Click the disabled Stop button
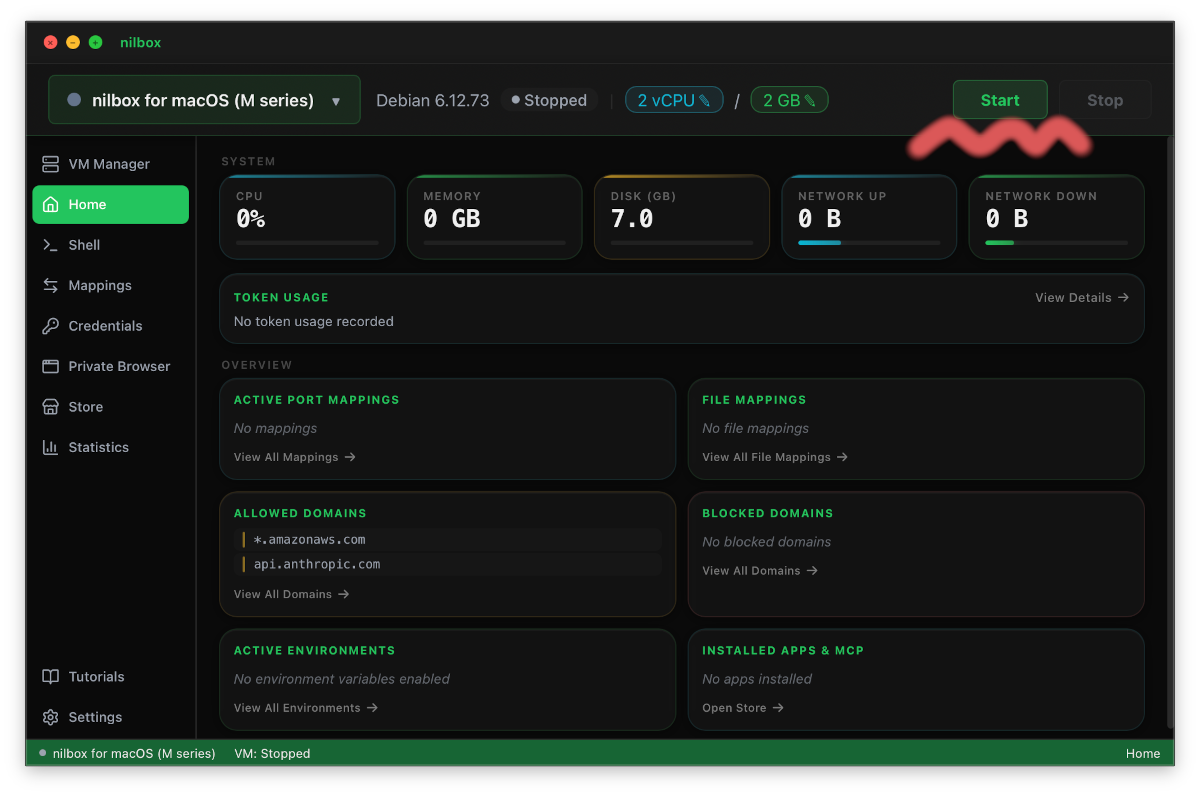 click(x=1104, y=100)
